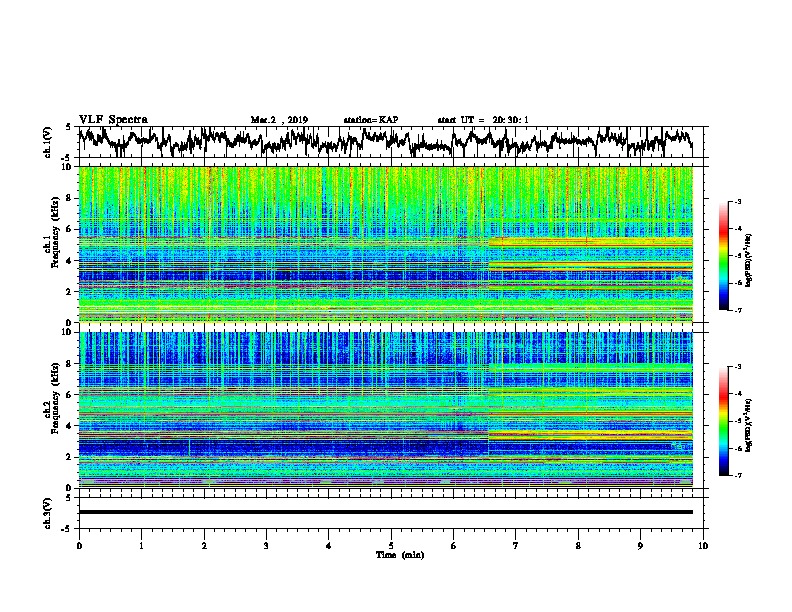Click the "-3" label on ch.2 colorbar
The height and width of the screenshot is (612, 792).
click(737, 367)
